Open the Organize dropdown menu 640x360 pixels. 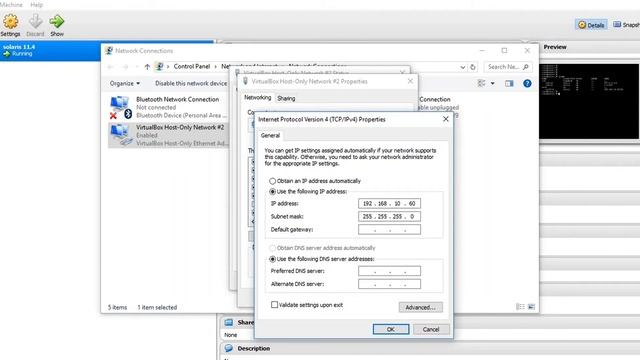pyautogui.click(x=124, y=83)
